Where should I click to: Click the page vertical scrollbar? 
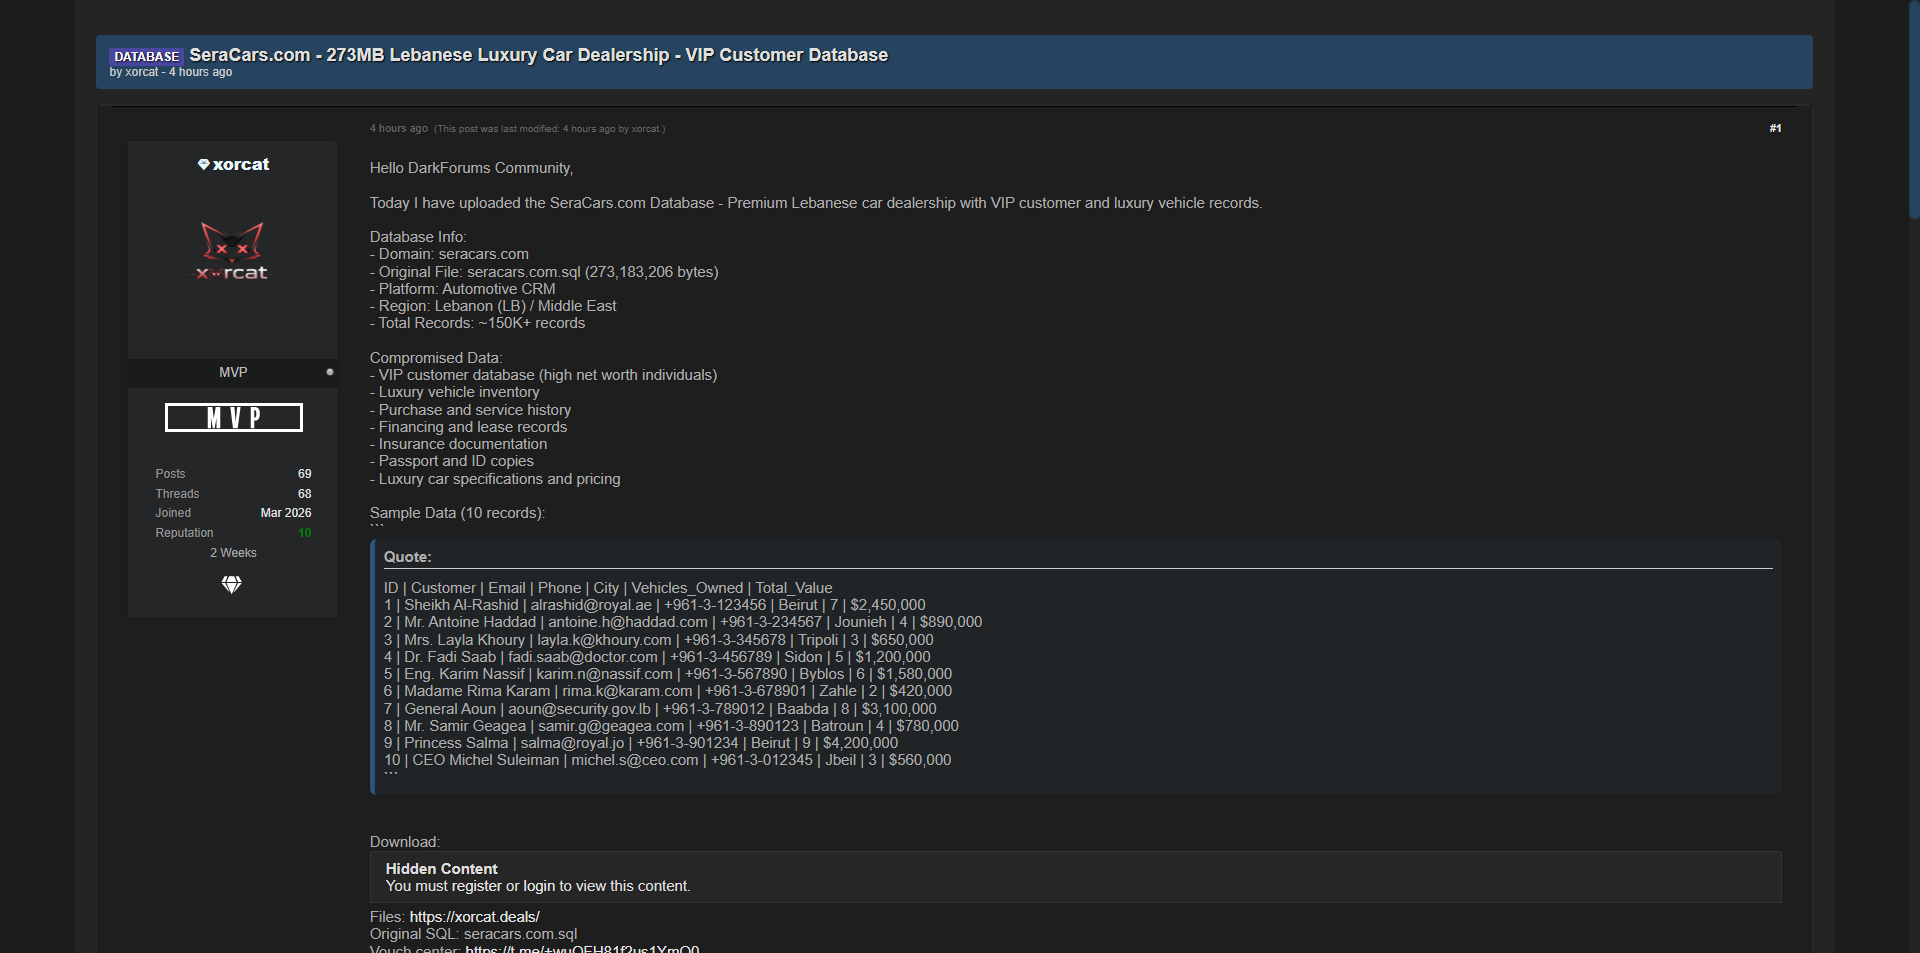(1913, 110)
